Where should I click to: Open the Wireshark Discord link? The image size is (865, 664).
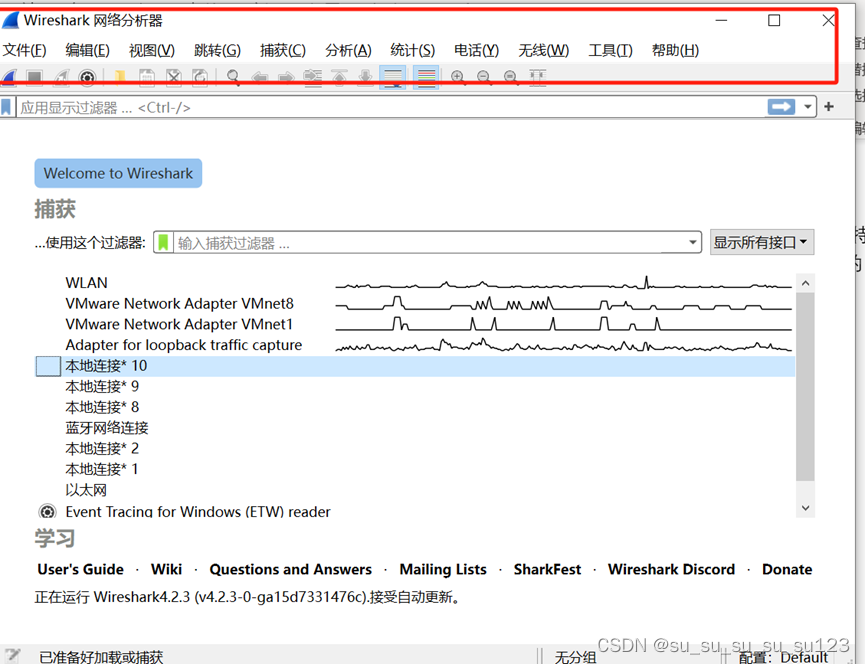click(671, 569)
